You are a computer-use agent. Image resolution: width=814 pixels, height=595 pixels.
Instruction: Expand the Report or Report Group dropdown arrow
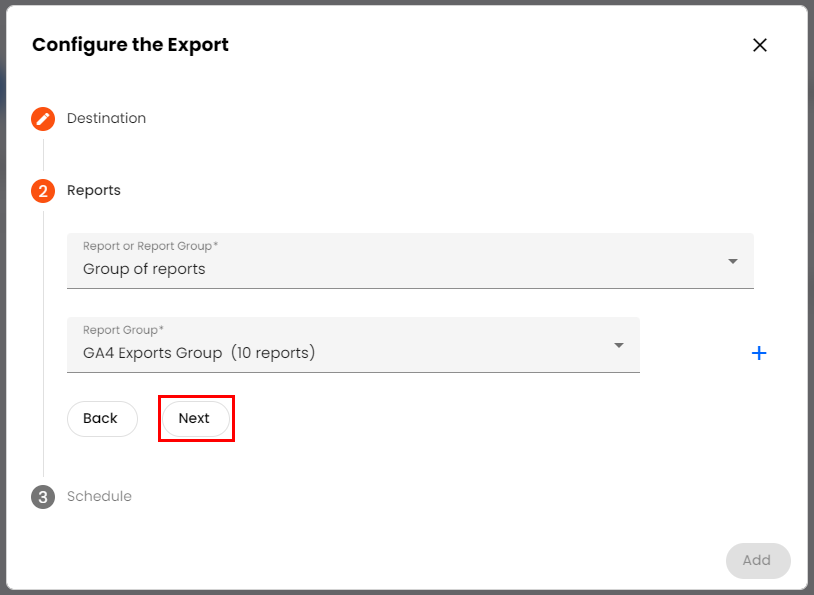(733, 262)
